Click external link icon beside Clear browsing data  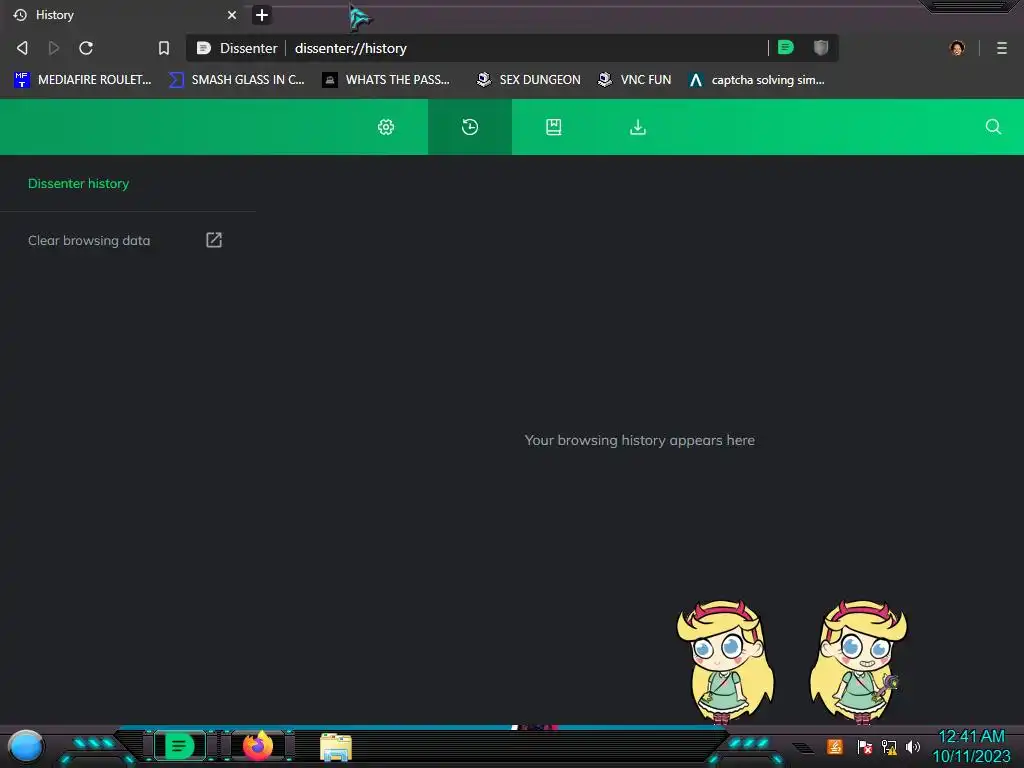[x=214, y=240]
